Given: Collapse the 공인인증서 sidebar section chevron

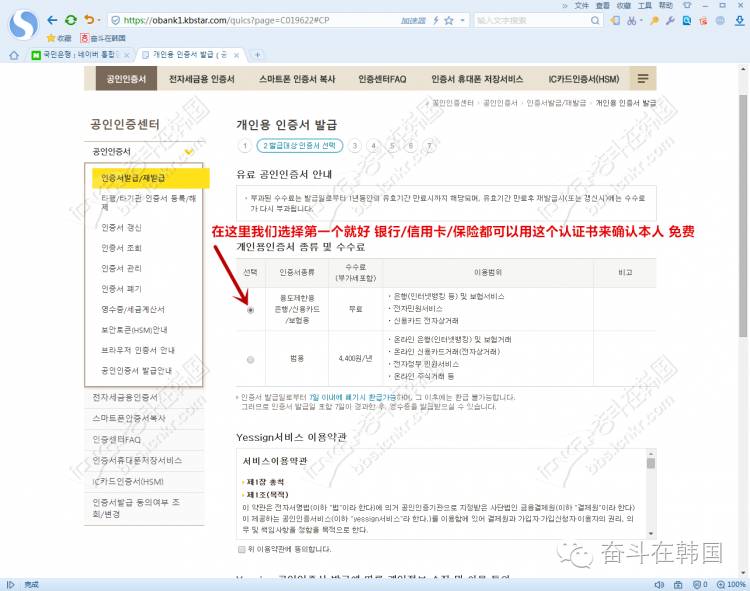Looking at the screenshot, I should coord(189,152).
